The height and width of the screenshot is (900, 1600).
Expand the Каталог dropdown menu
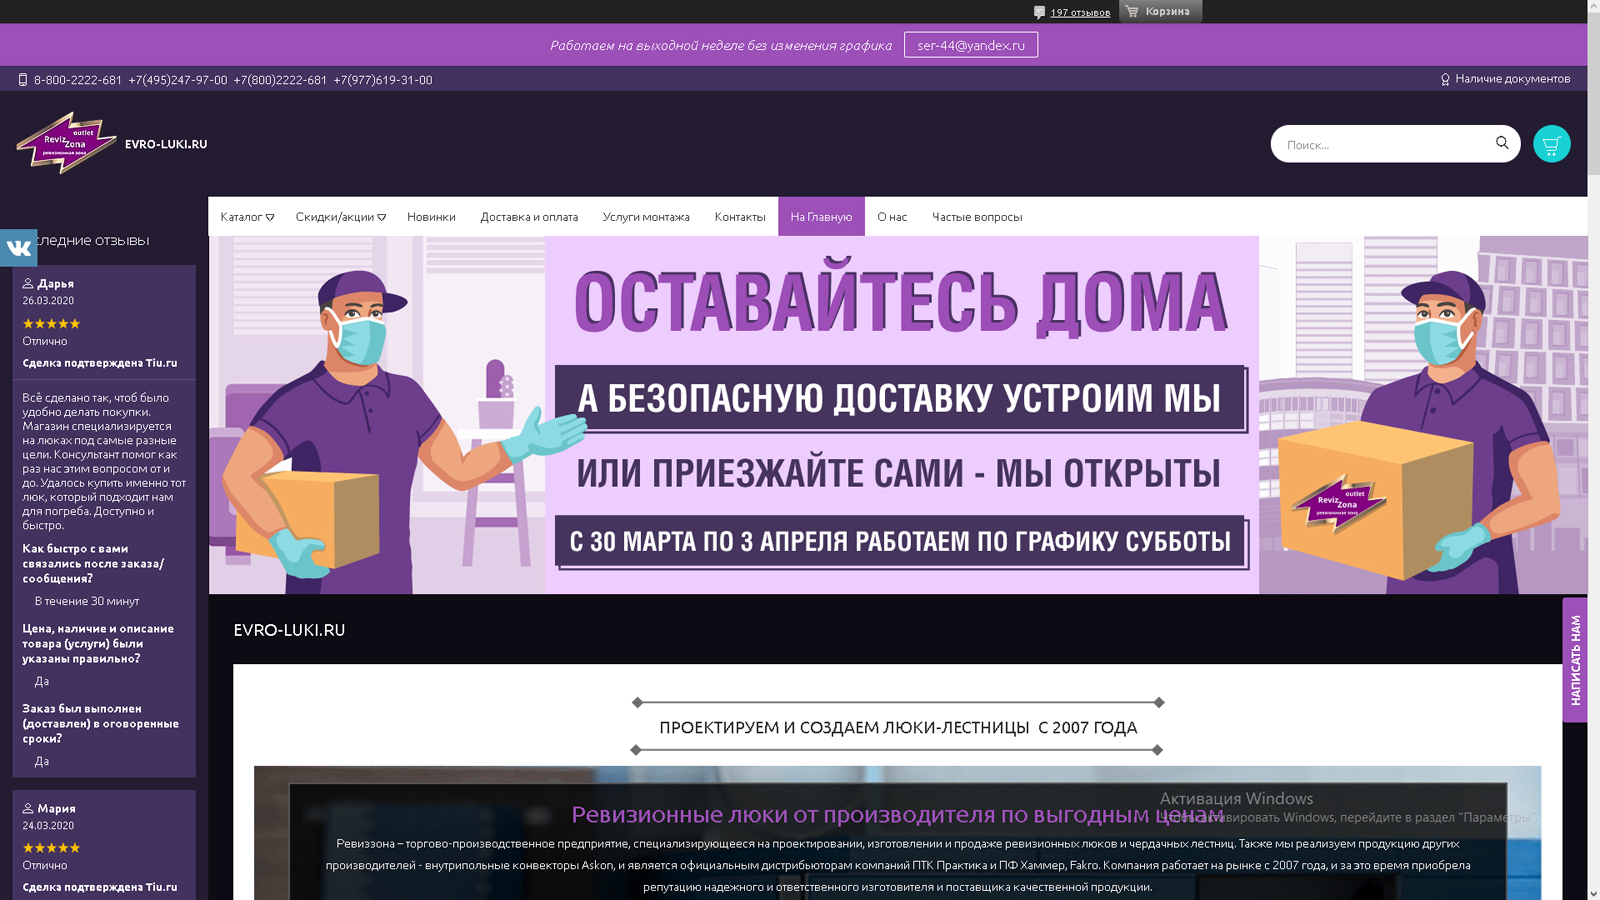246,216
